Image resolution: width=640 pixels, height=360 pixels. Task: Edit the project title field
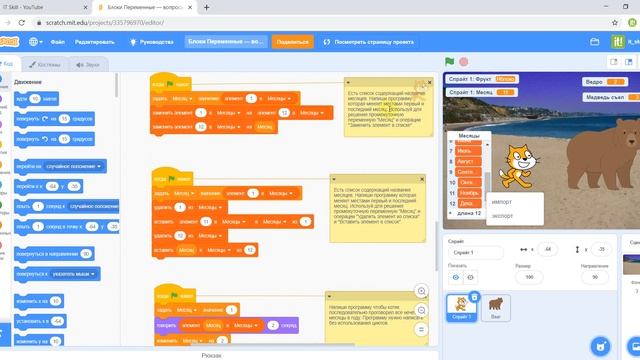tap(226, 42)
